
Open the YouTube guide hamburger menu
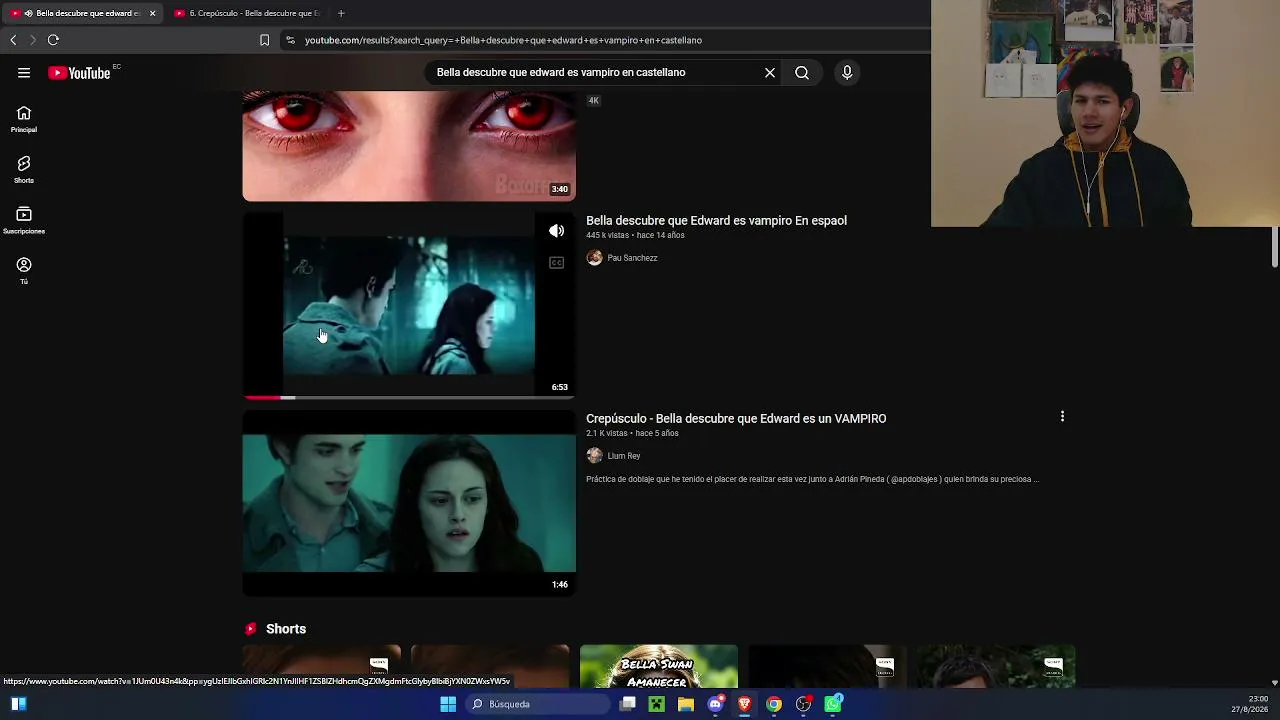pyautogui.click(x=24, y=72)
